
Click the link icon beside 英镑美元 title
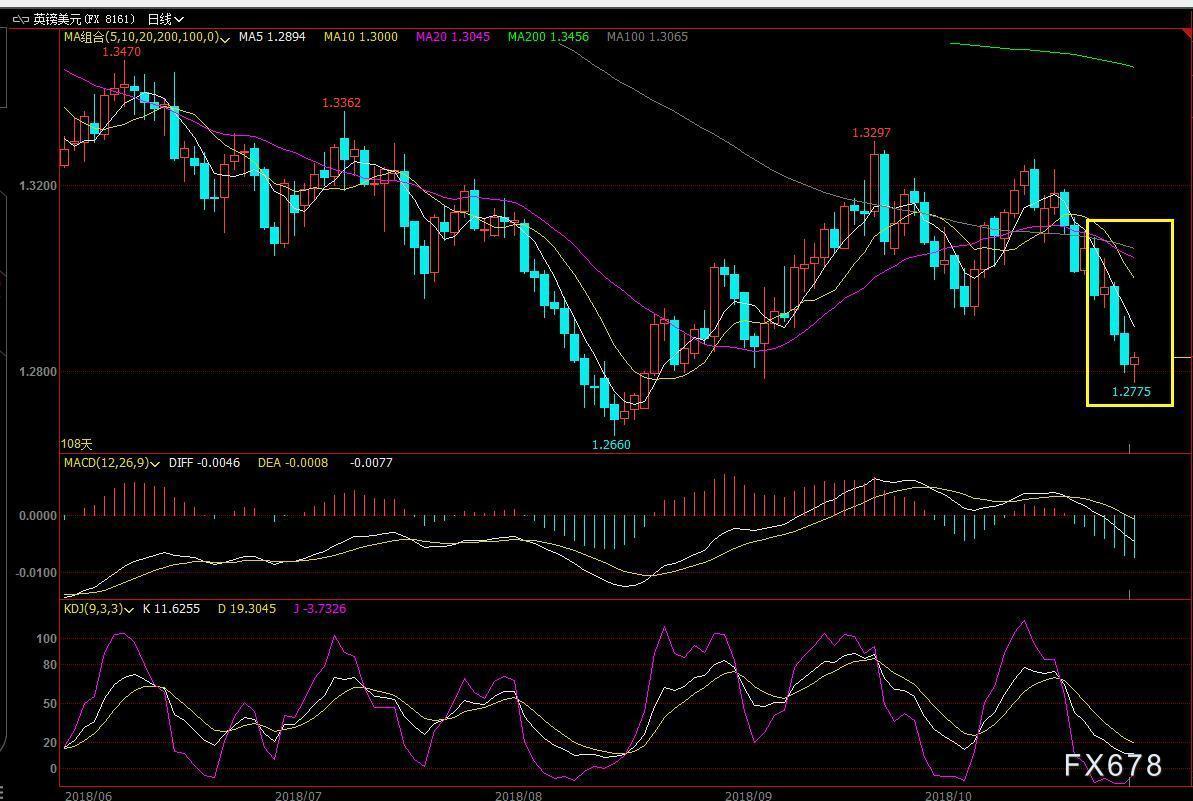(x=20, y=19)
